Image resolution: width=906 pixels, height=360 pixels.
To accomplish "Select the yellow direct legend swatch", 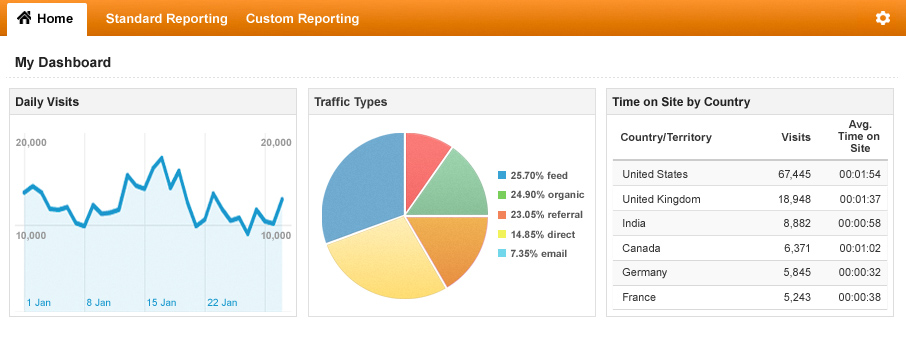I will (502, 234).
